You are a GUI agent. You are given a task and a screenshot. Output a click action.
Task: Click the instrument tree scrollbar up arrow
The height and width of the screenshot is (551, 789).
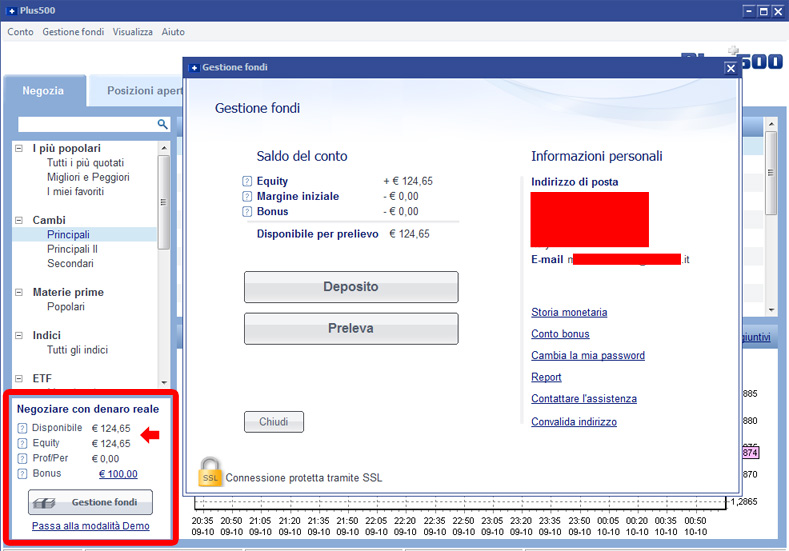164,148
